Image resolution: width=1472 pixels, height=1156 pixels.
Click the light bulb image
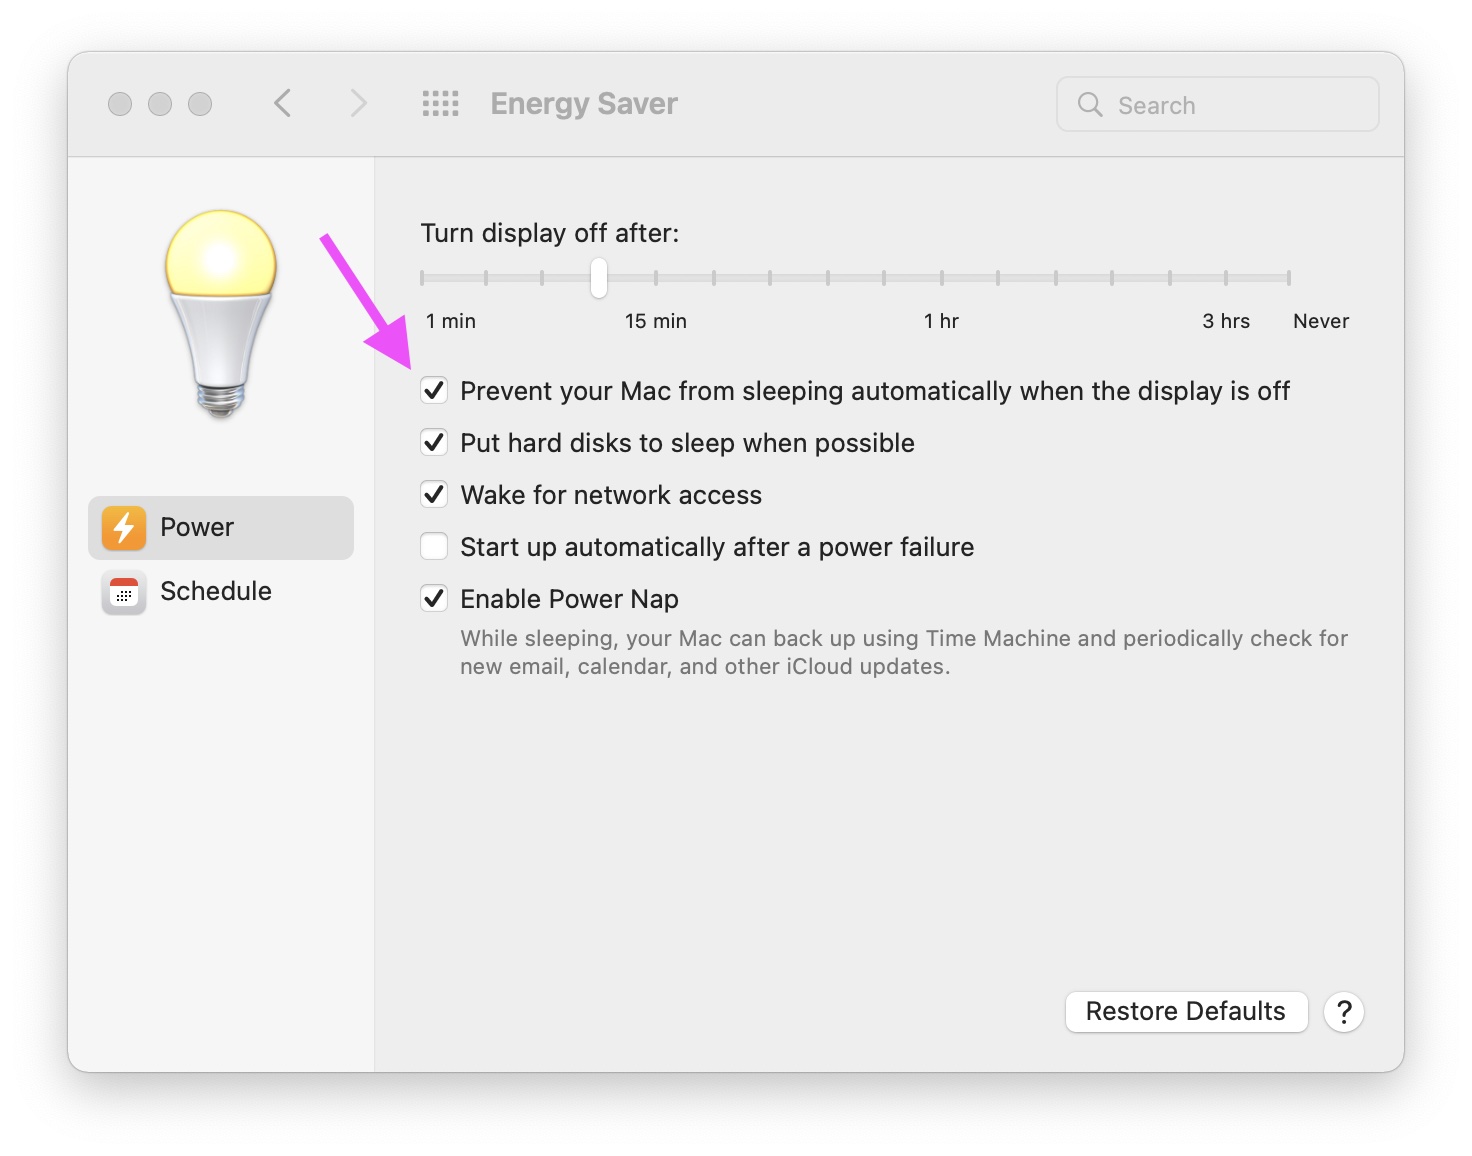pos(221,313)
